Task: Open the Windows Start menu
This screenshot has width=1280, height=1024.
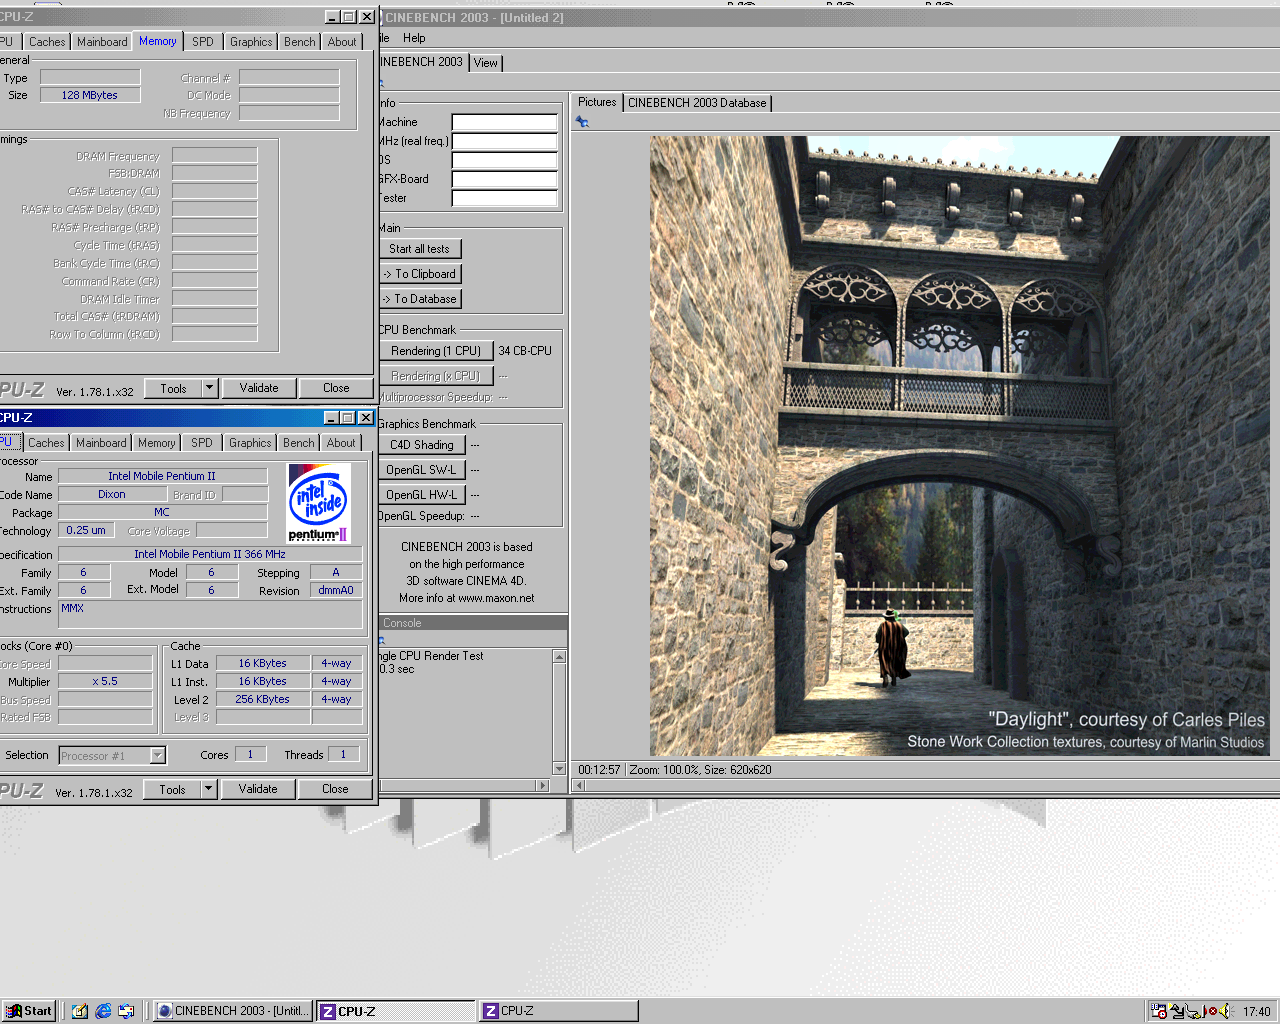Action: pos(28,1011)
